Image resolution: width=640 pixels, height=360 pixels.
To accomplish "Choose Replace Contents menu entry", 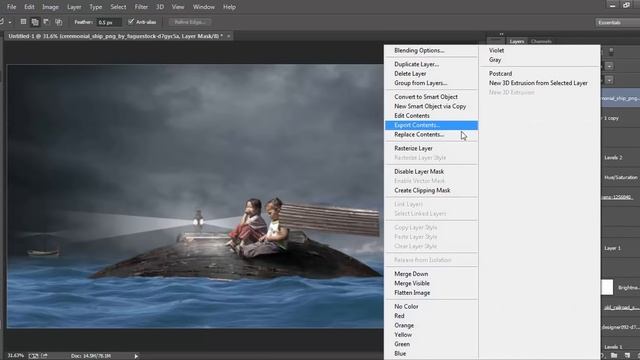I will (x=431, y=135).
